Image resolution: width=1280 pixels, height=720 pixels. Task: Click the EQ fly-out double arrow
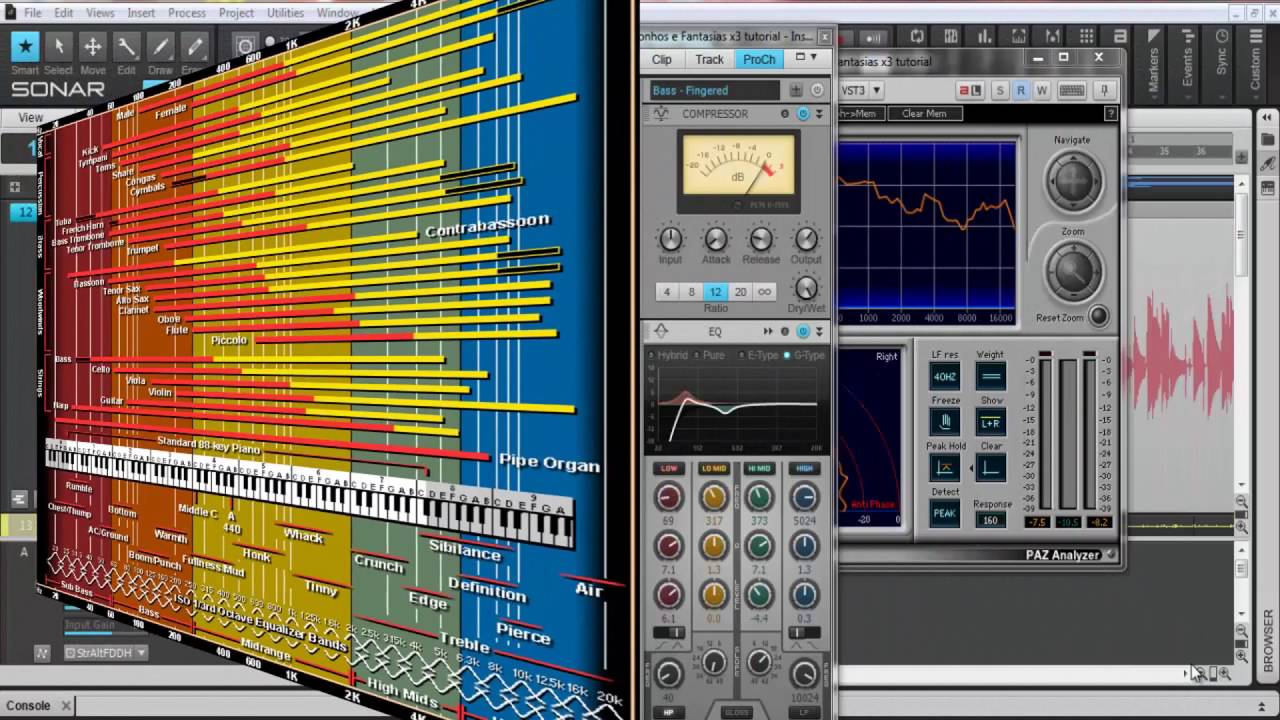(x=768, y=331)
